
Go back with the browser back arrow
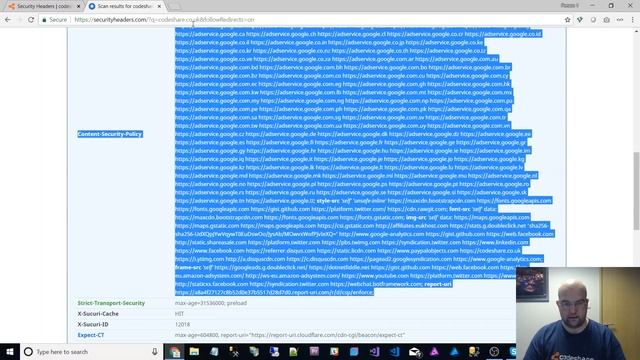click(x=8, y=20)
